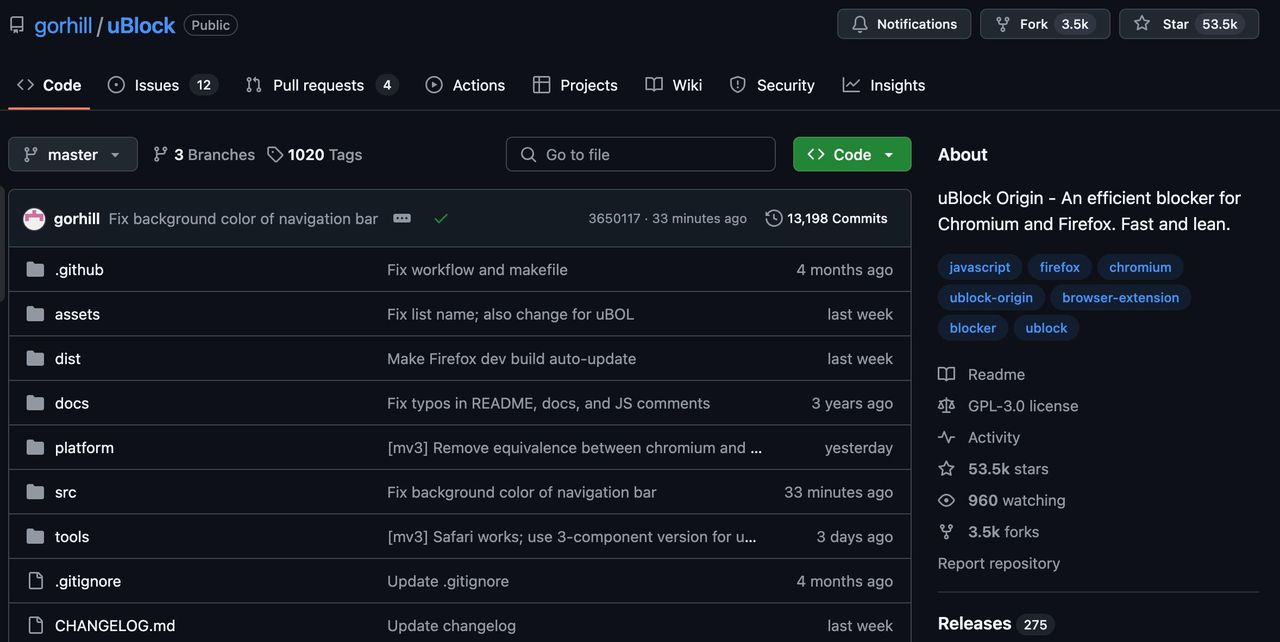This screenshot has height=642, width=1280.
Task: Select the branches icon beside 3 Branches
Action: (x=160, y=154)
